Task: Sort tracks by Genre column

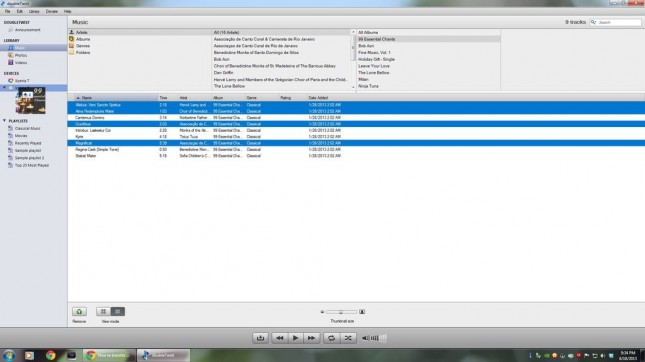Action: point(261,98)
